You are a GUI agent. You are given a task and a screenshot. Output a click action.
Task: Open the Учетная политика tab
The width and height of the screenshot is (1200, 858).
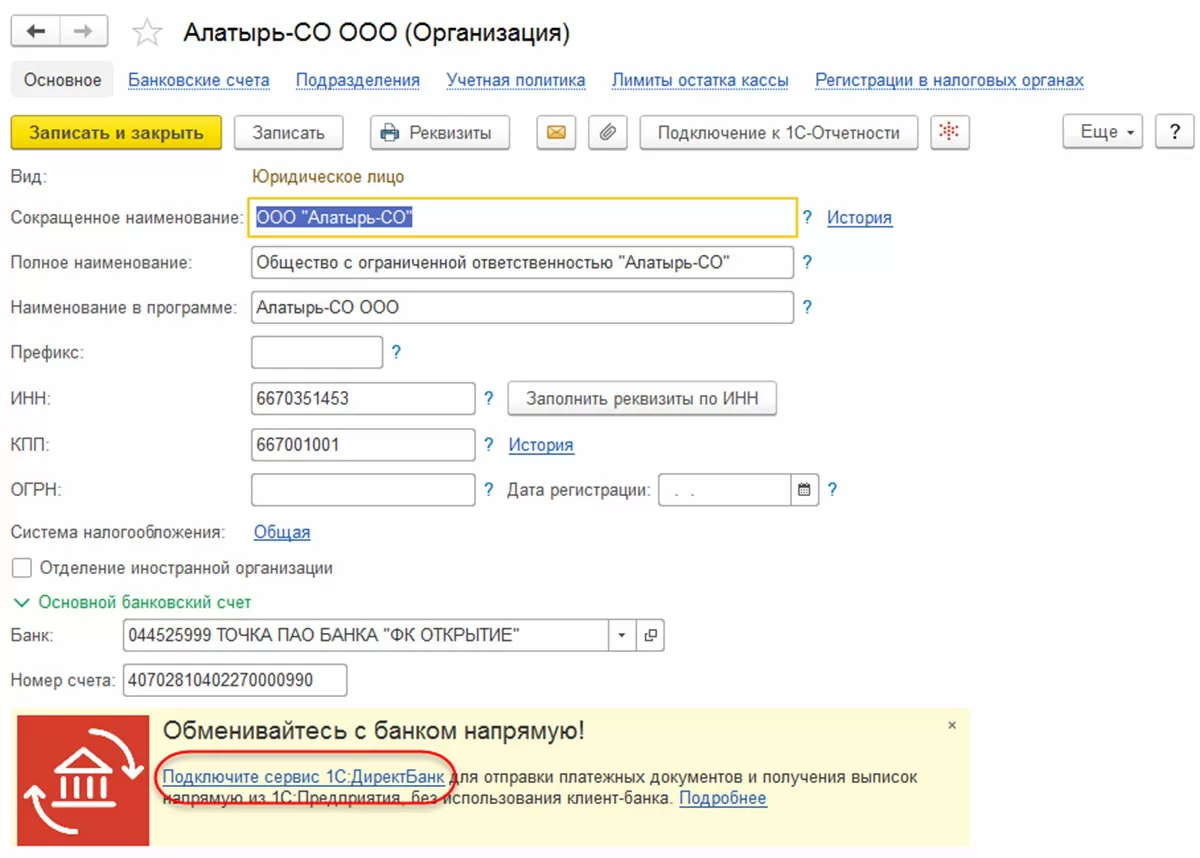pos(516,80)
